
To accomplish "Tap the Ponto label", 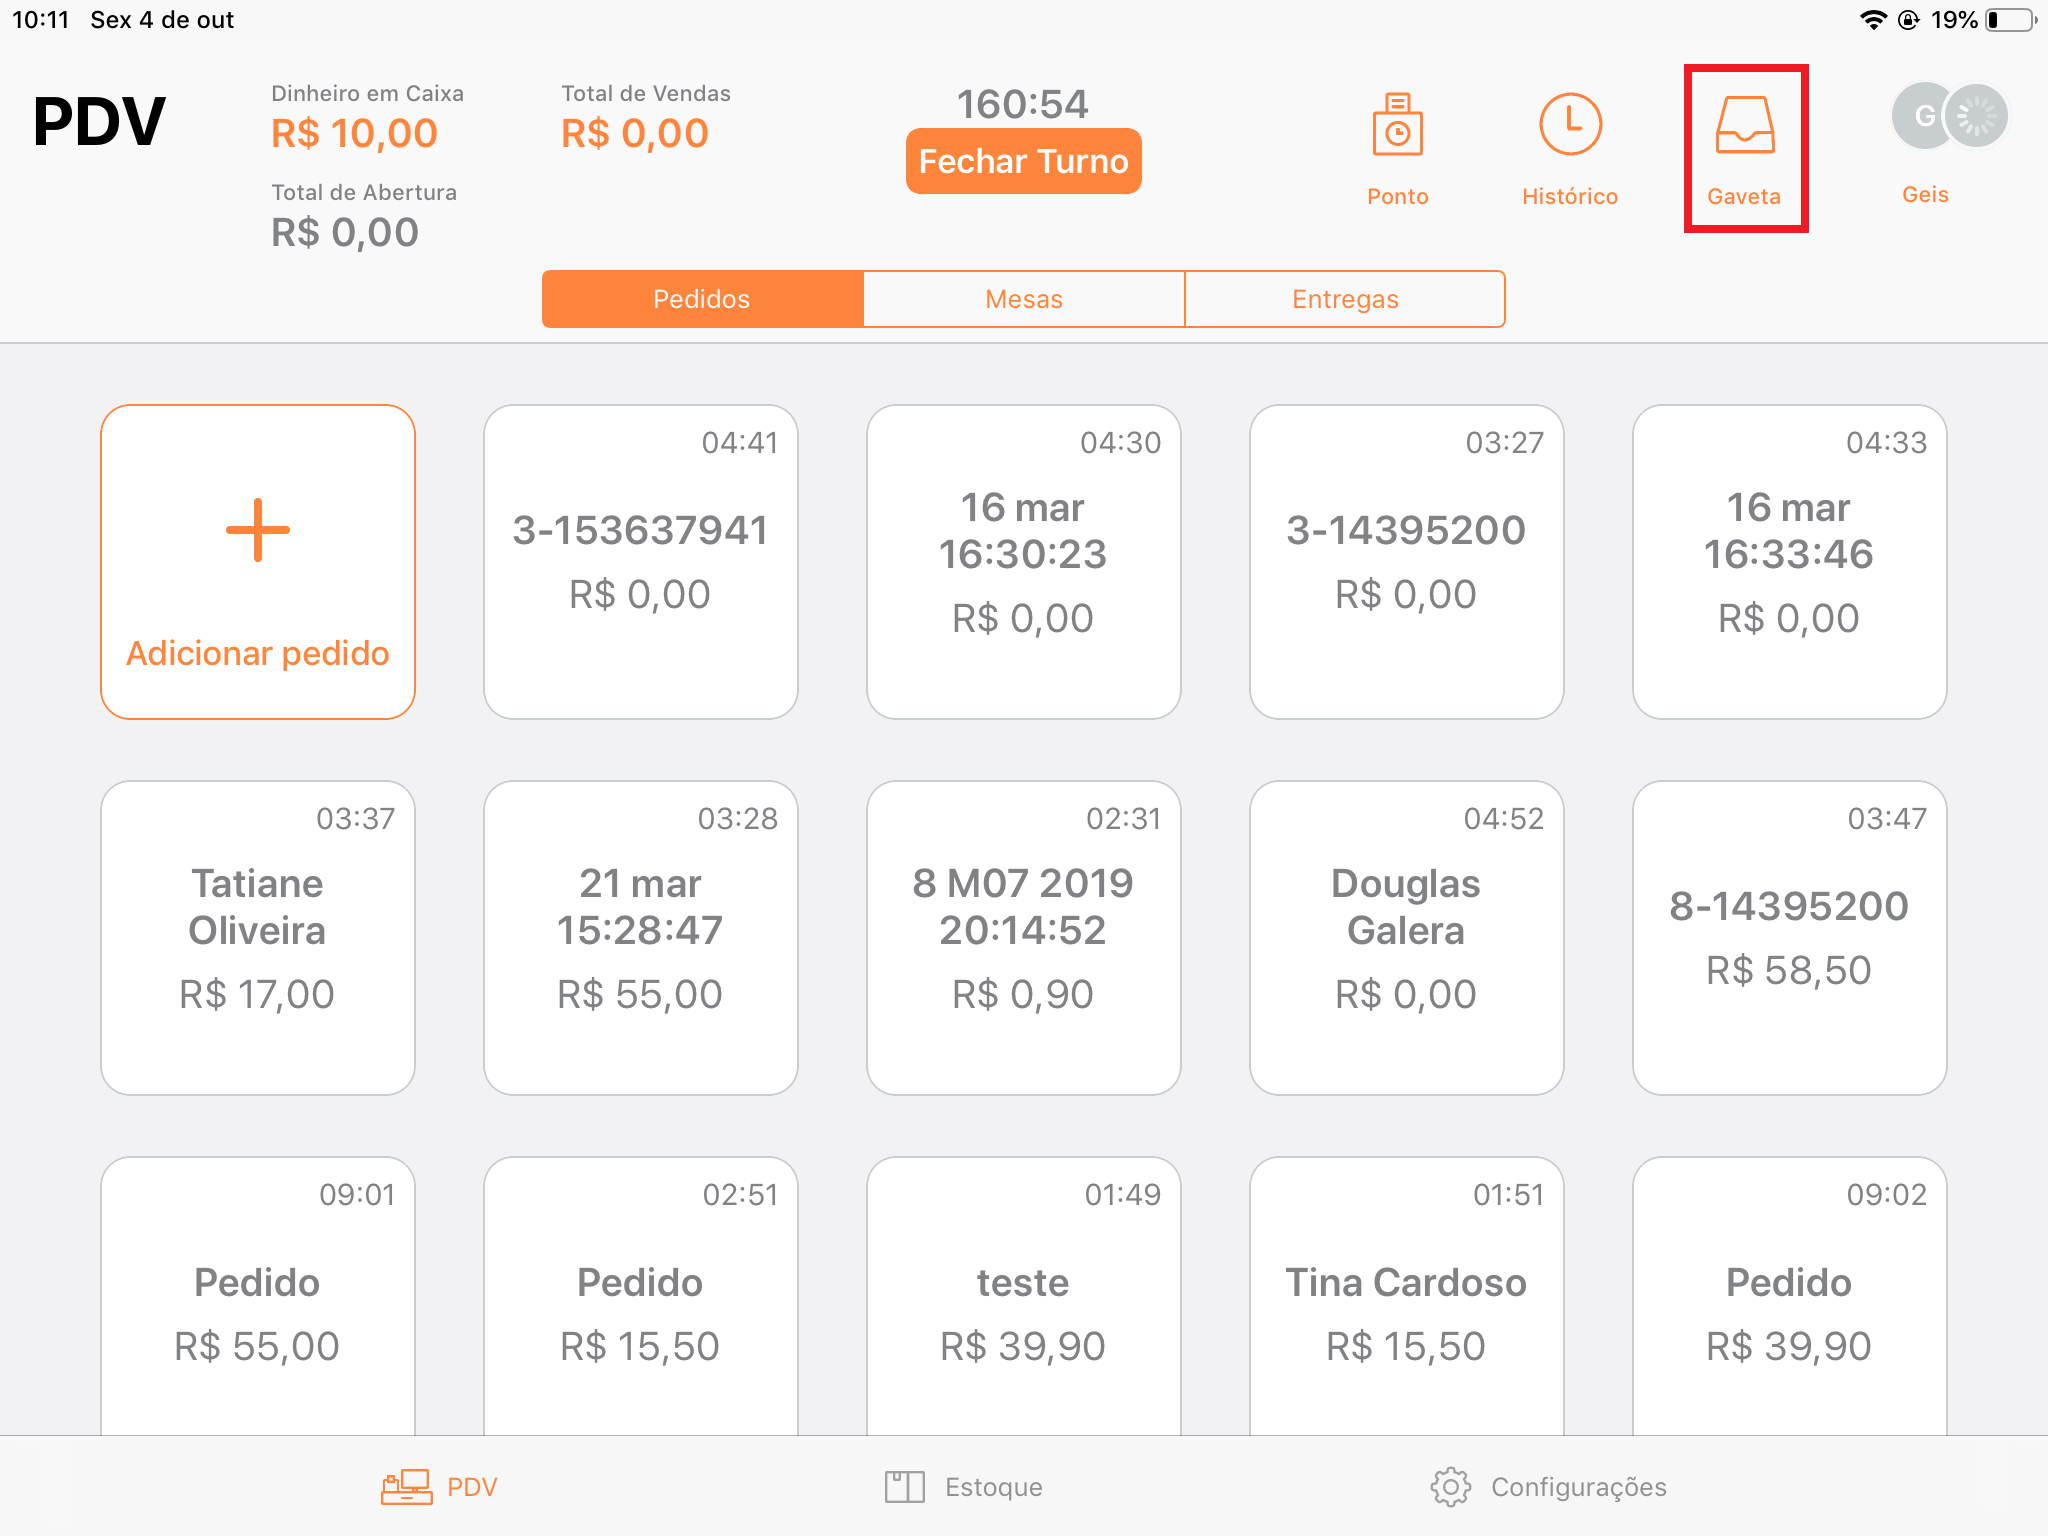I will pyautogui.click(x=1397, y=196).
